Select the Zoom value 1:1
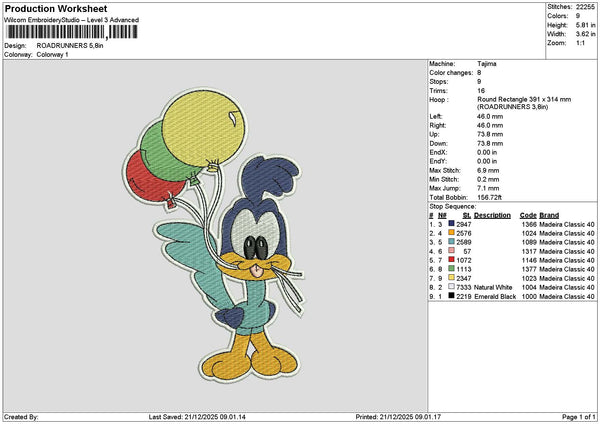600x424 pixels. click(x=580, y=43)
